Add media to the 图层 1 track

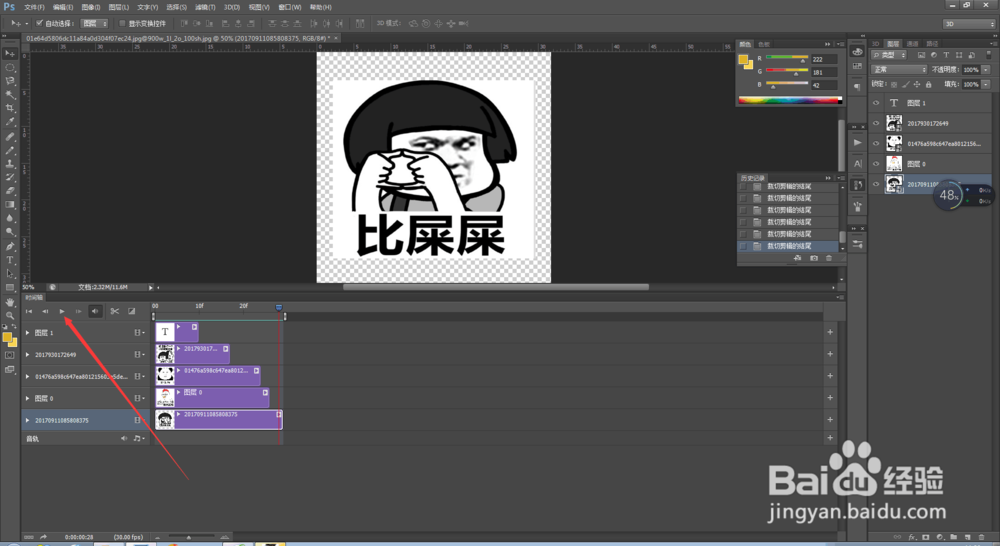[x=830, y=332]
